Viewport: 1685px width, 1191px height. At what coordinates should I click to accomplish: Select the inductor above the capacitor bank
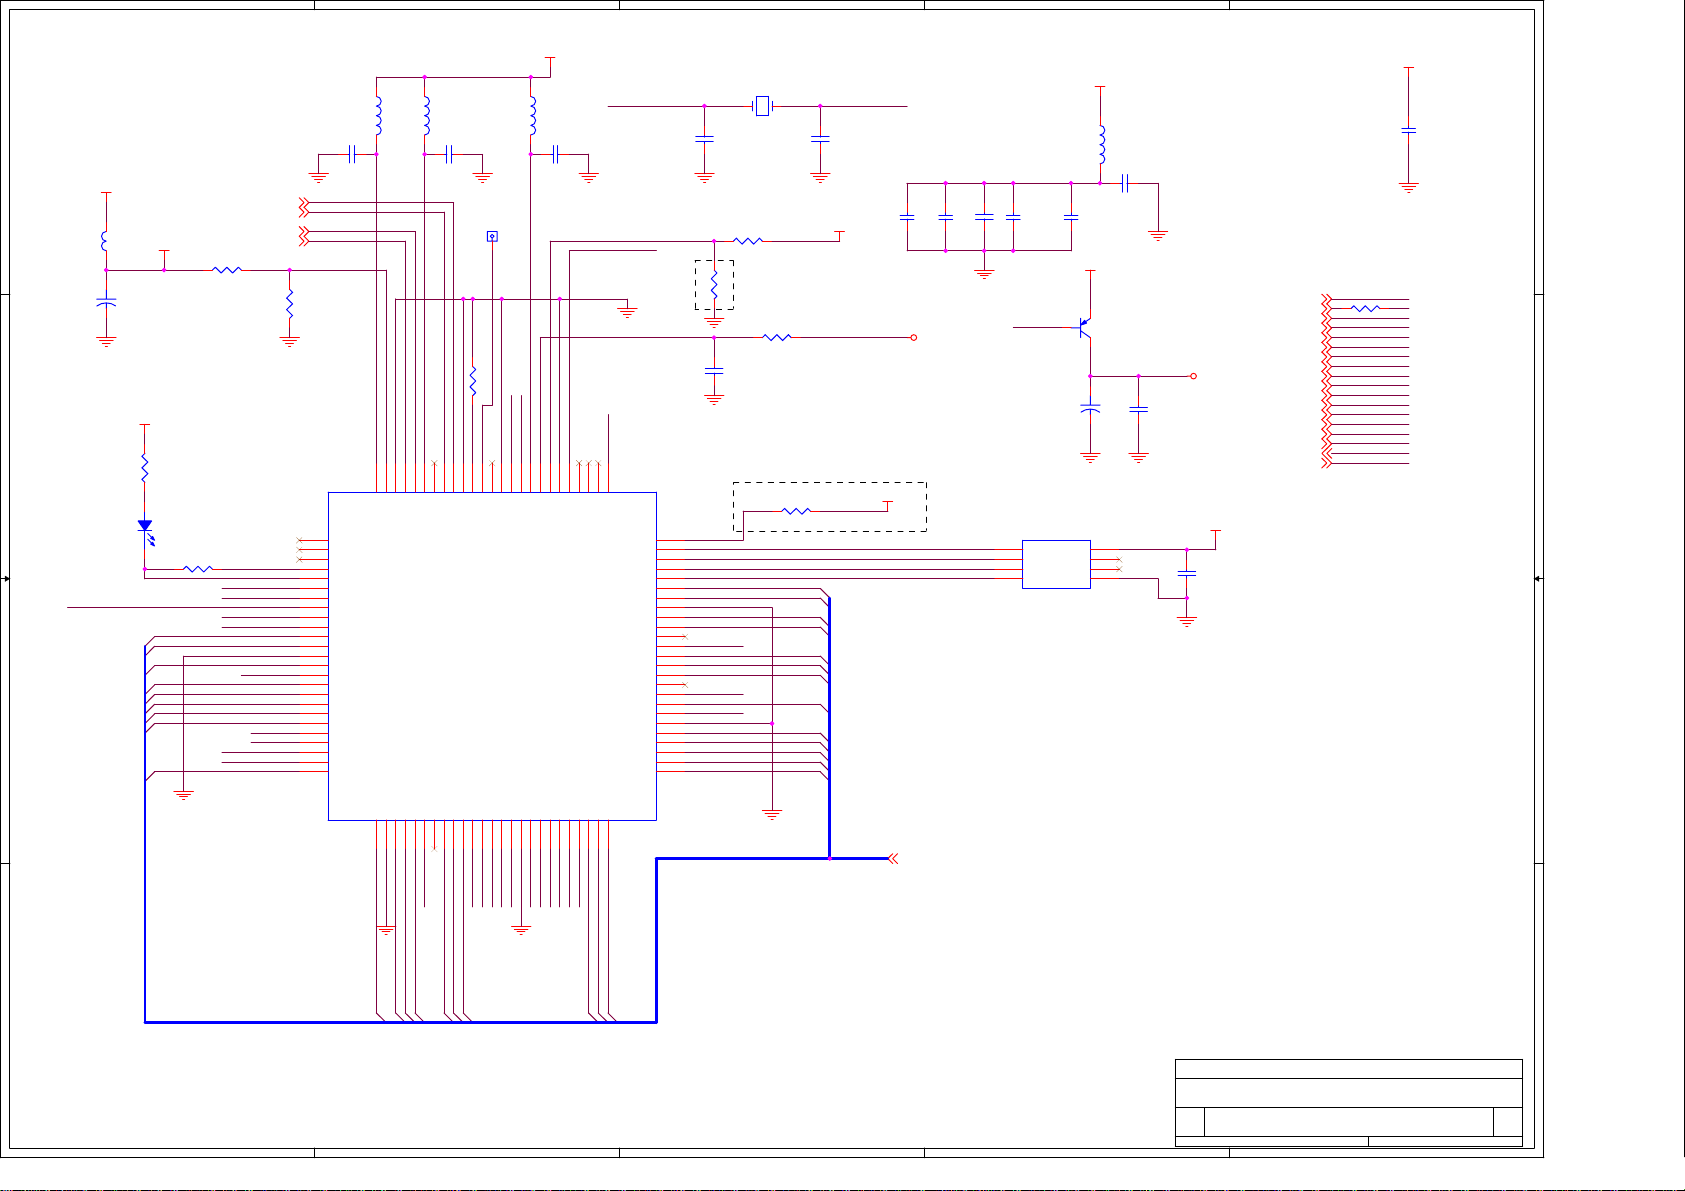coord(1101,144)
